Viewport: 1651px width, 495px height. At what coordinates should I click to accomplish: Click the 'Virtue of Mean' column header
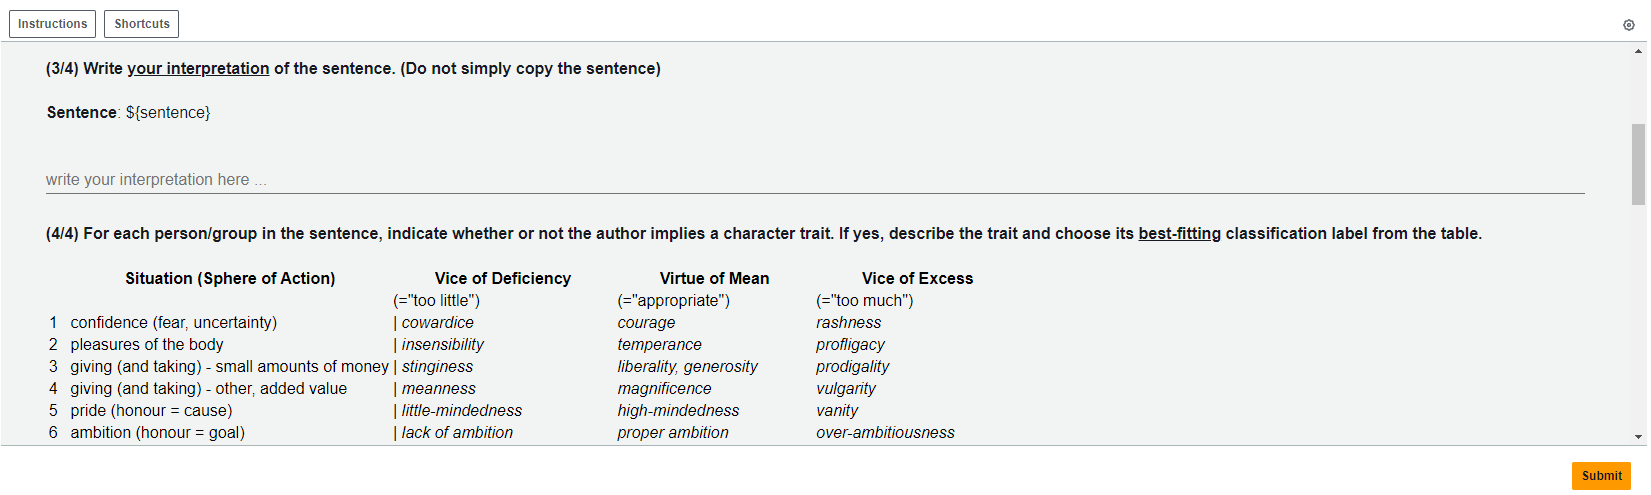(714, 278)
